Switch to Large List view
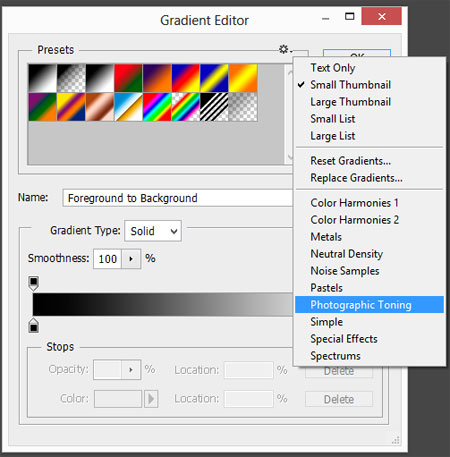 point(369,136)
